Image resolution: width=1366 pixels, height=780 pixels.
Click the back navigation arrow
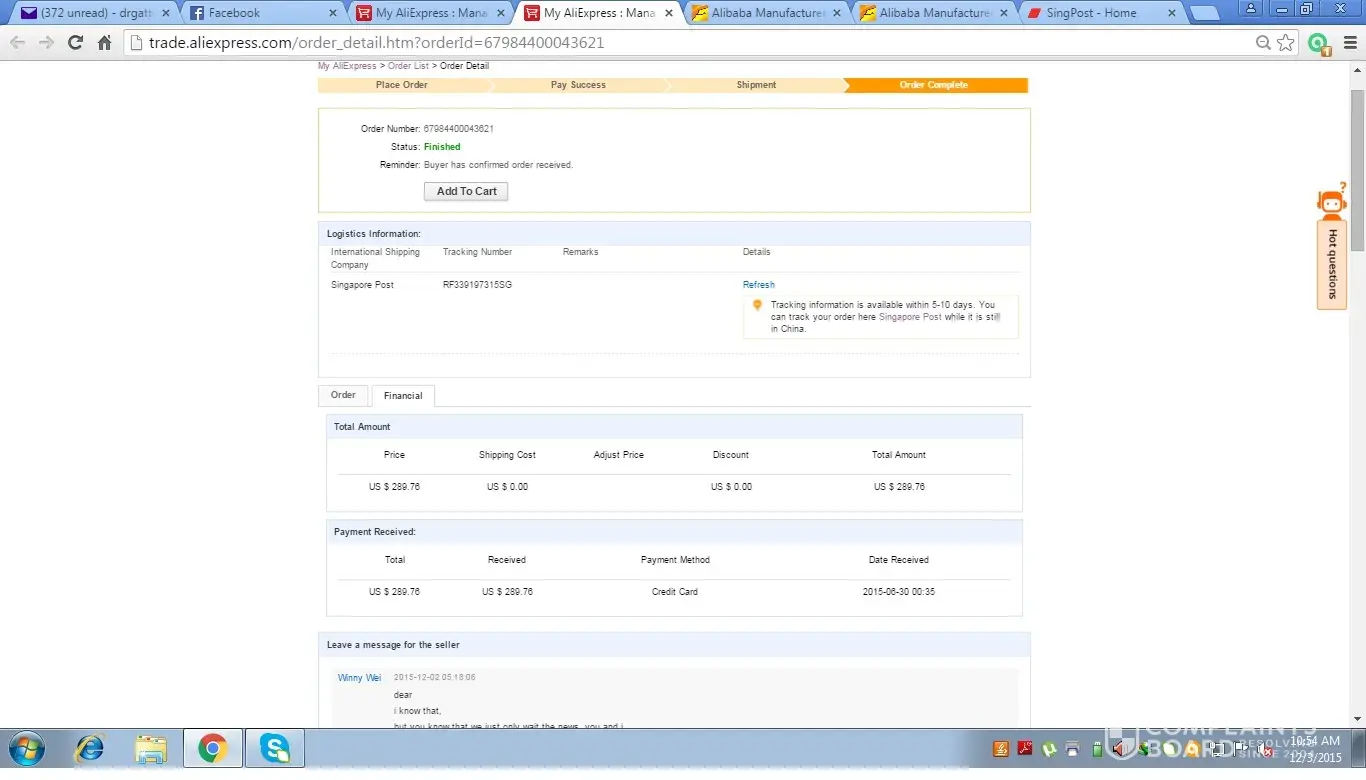point(17,43)
